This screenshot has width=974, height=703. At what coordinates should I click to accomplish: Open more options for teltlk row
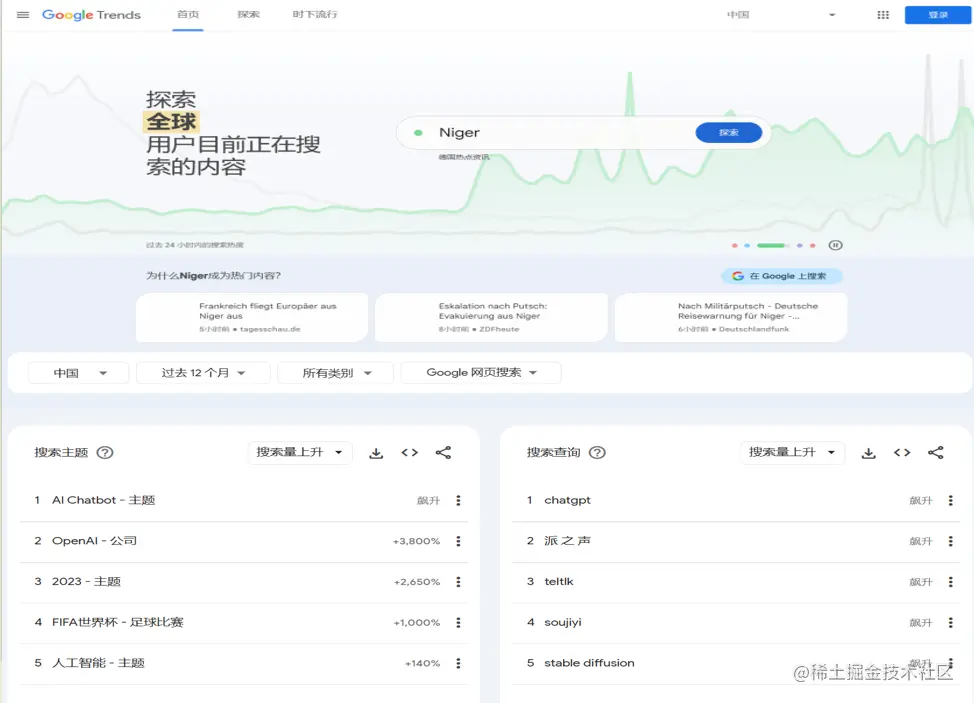pyautogui.click(x=950, y=582)
